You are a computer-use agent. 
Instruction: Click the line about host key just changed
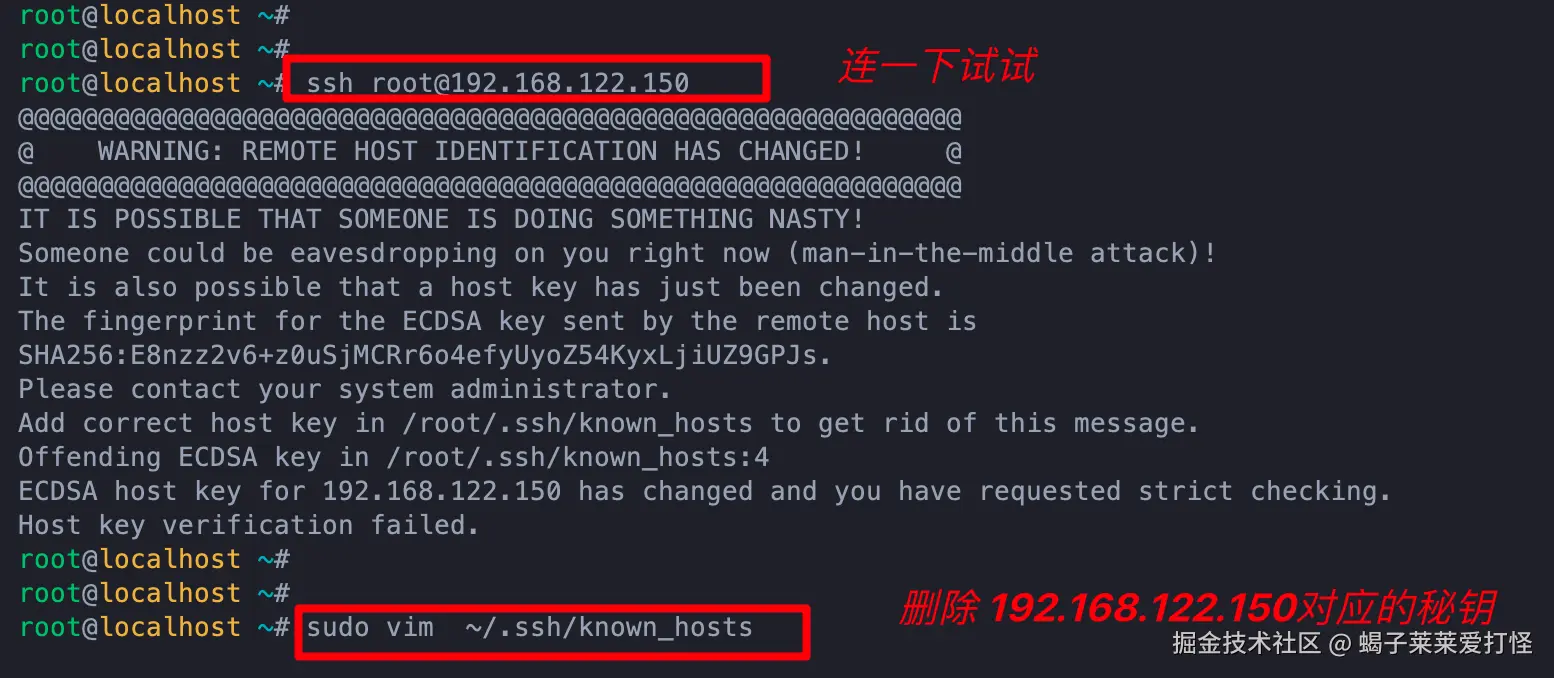481,288
